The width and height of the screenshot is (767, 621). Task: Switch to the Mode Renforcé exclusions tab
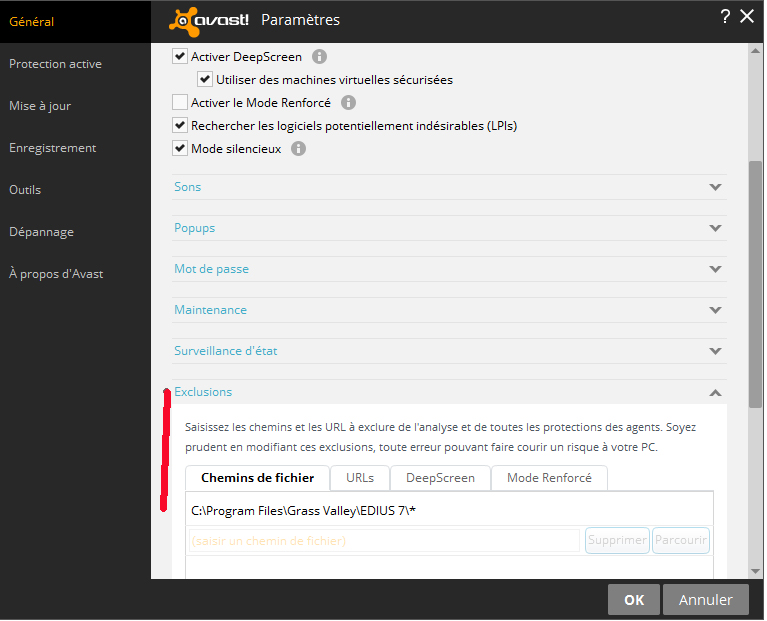[x=550, y=479]
